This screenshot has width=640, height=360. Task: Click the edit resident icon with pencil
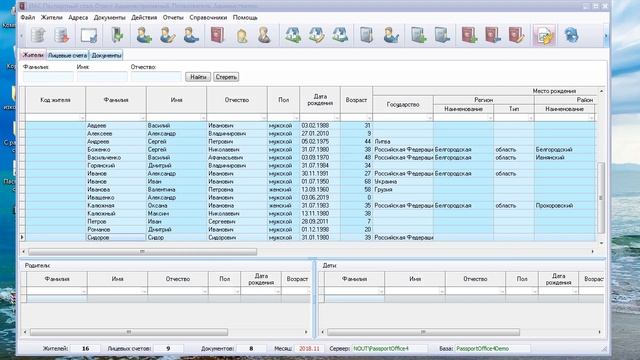pos(167,36)
